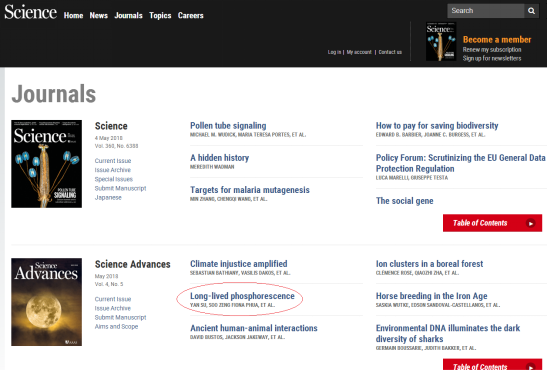547x377 pixels.
Task: Open the Science magazine cover thumbnail
Action: (46, 164)
